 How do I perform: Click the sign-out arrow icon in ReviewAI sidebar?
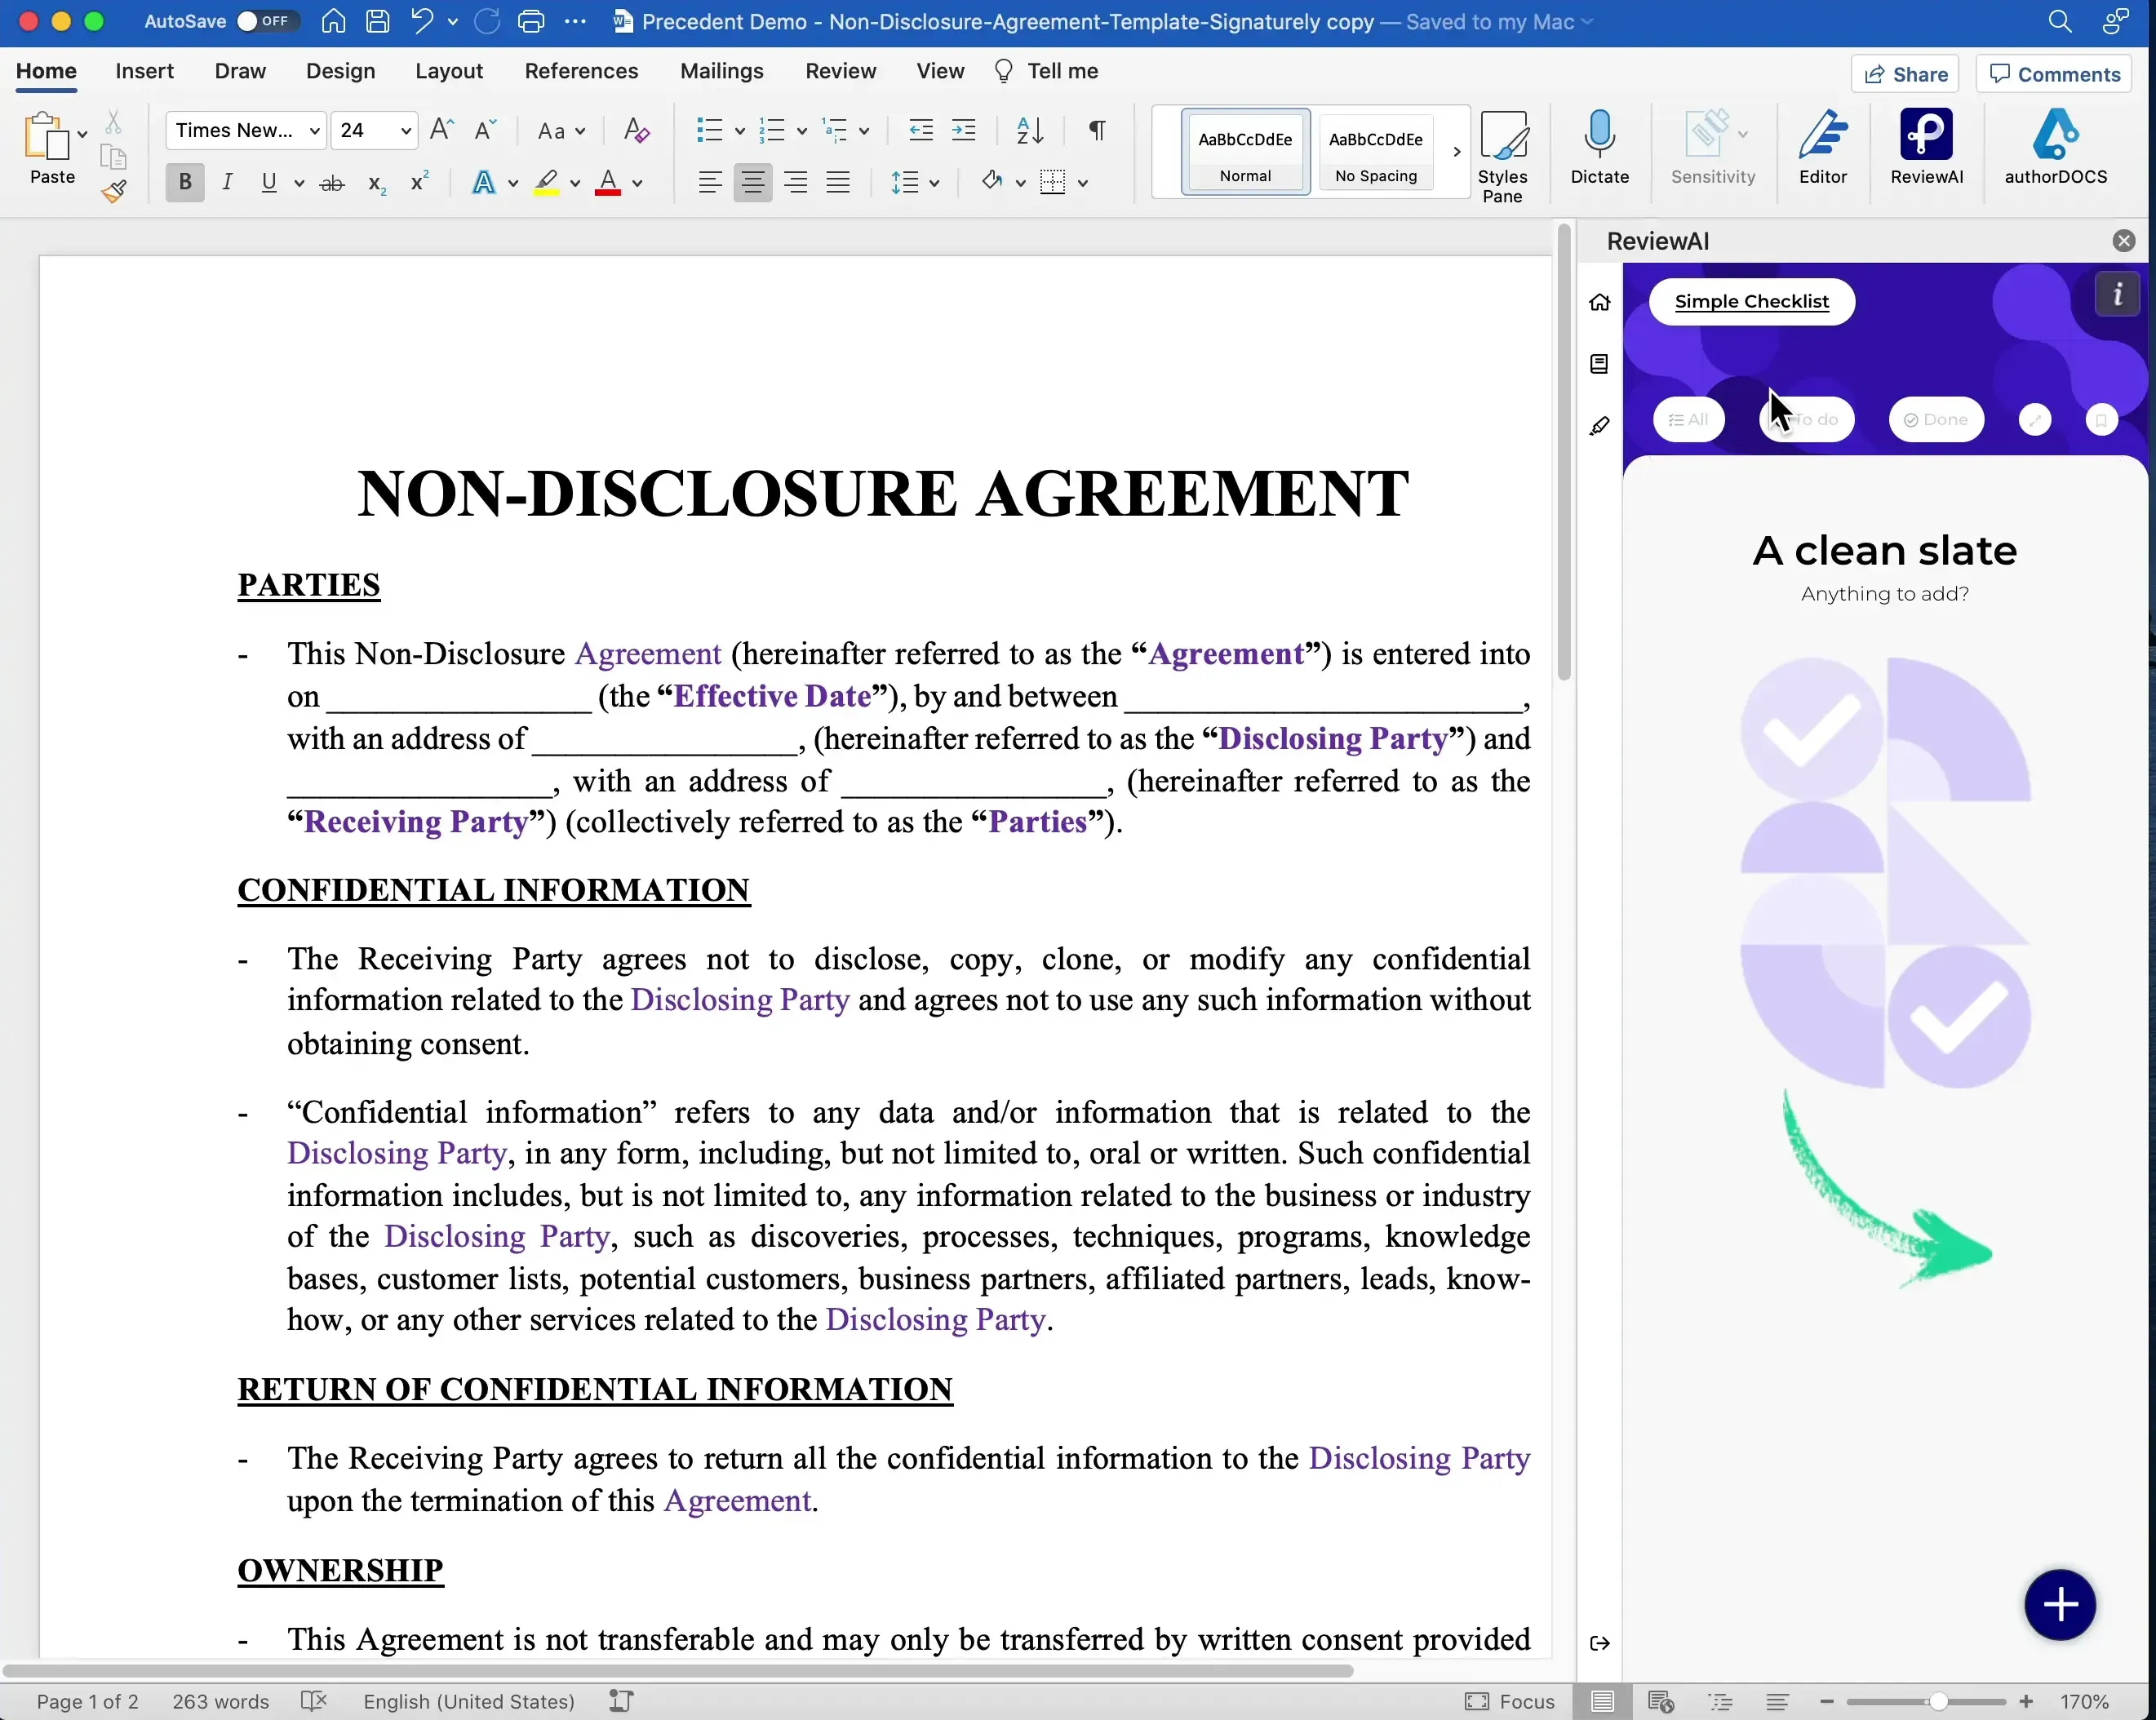pos(1599,1643)
